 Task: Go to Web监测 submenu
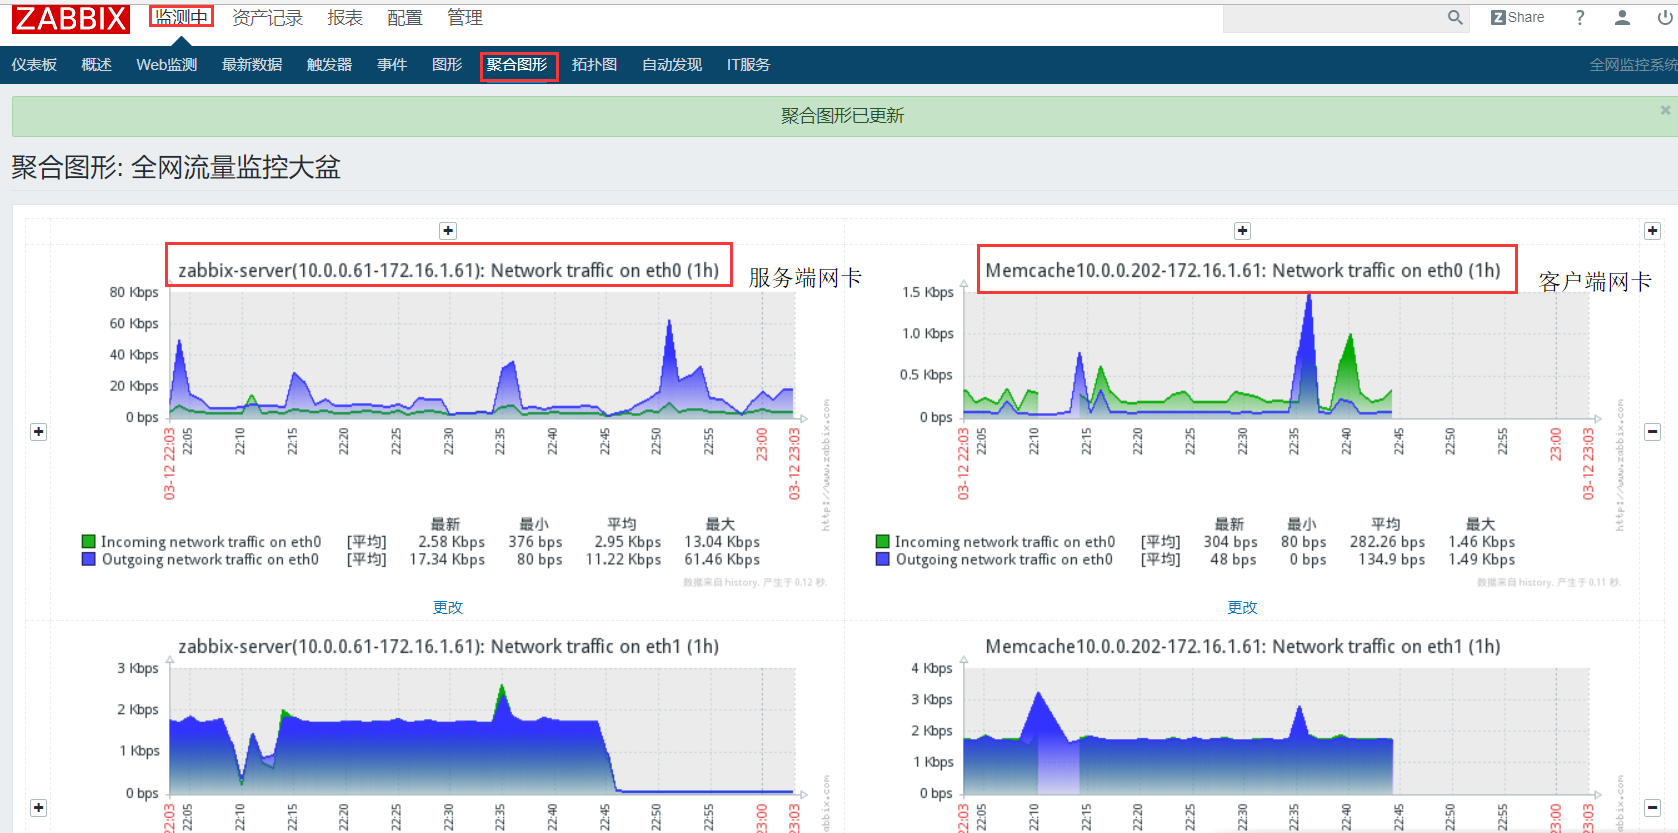(166, 65)
